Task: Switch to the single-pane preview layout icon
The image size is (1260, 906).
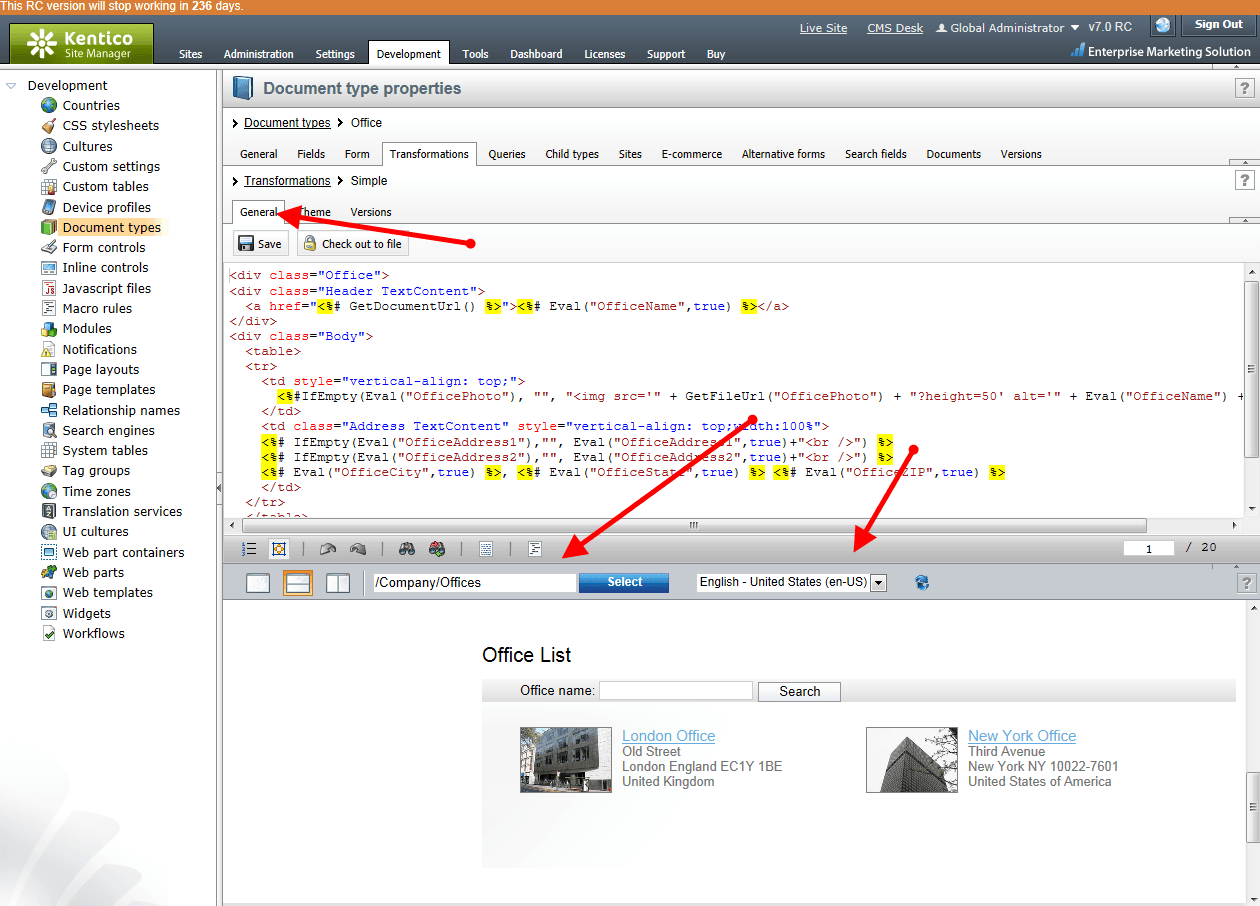Action: [258, 582]
